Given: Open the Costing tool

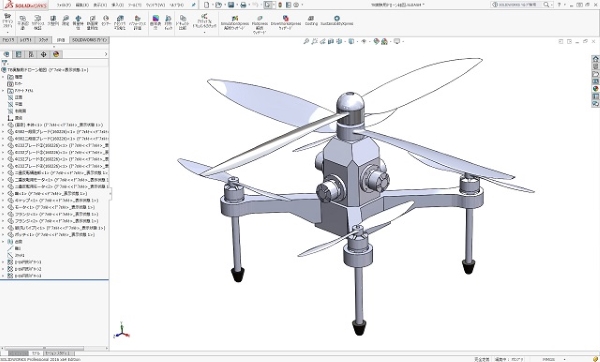Looking at the screenshot, I should coord(311,20).
